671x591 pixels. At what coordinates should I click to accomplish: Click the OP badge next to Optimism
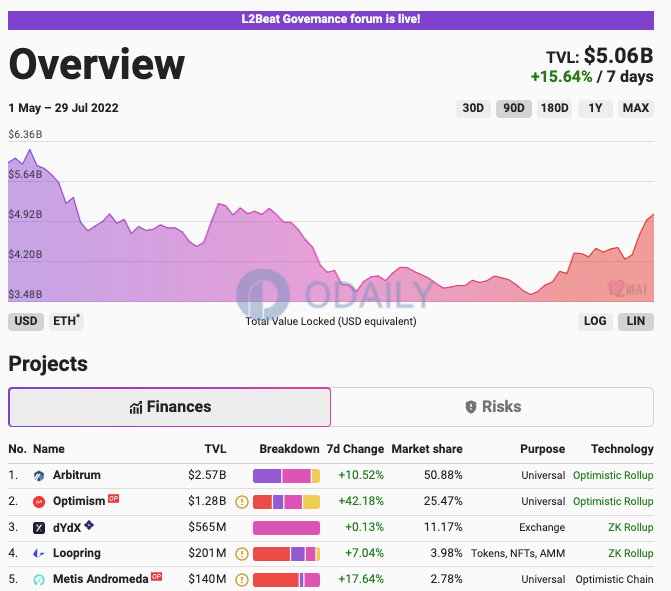click(x=113, y=499)
